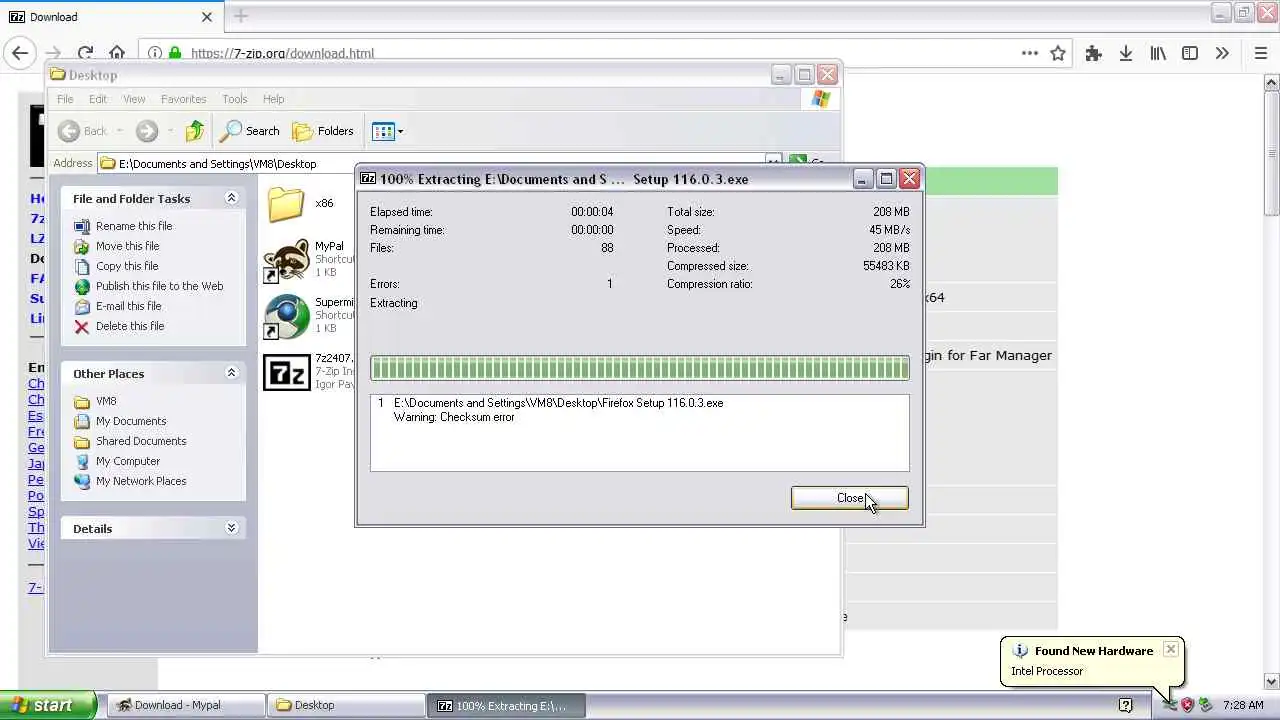Close the 7-Zip extraction dialog via Close button
The image size is (1280, 720).
[x=849, y=498]
